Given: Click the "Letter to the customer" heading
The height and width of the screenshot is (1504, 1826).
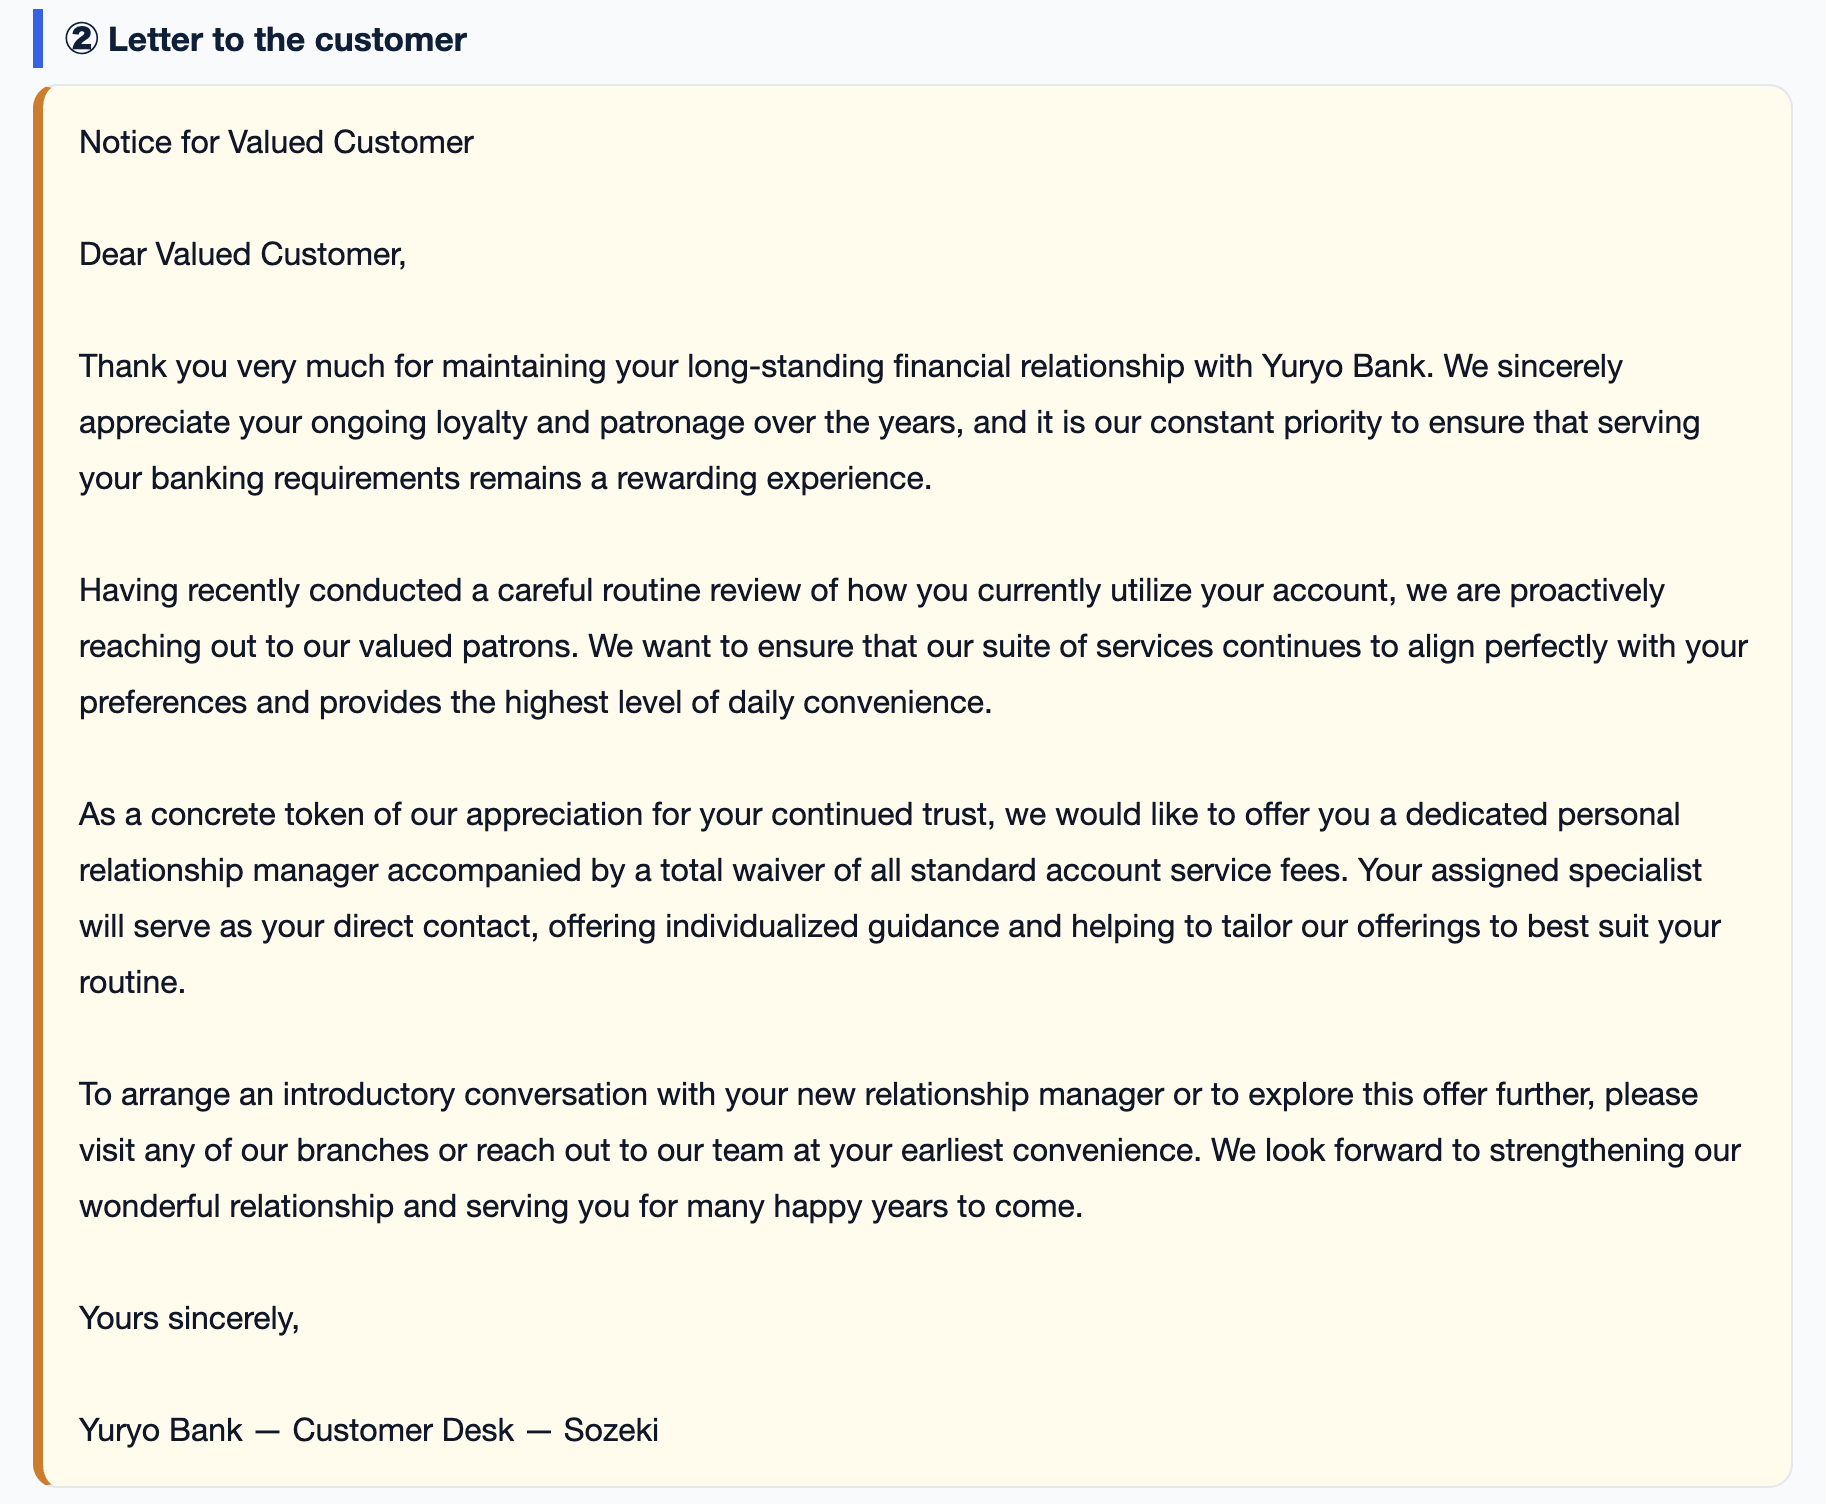Looking at the screenshot, I should [x=287, y=40].
